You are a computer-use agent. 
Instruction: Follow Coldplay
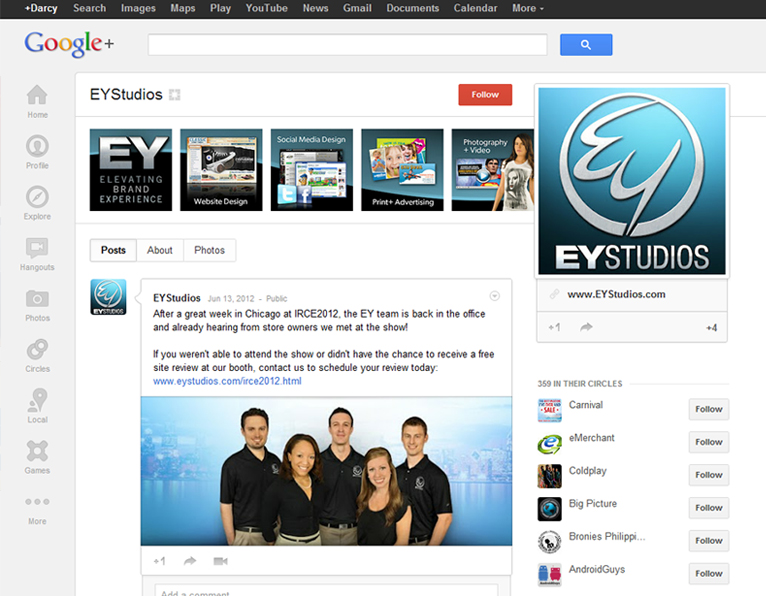point(709,475)
